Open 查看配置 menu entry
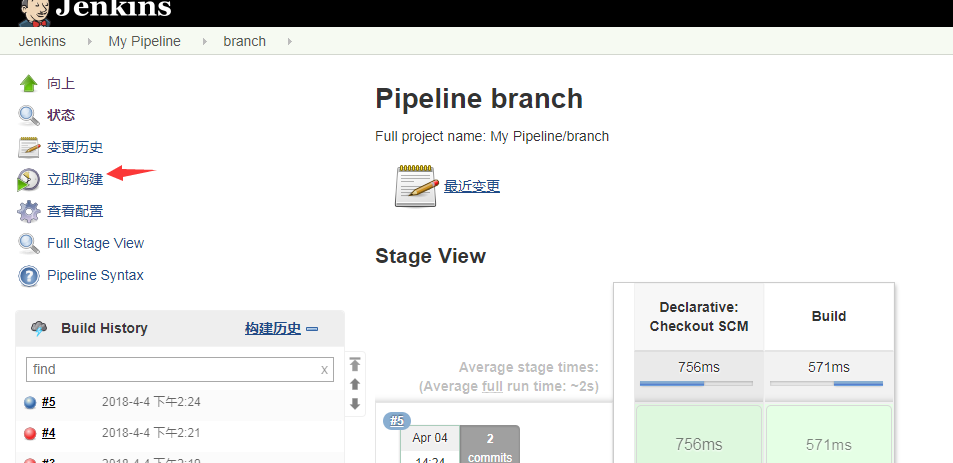This screenshot has width=953, height=463. (75, 211)
